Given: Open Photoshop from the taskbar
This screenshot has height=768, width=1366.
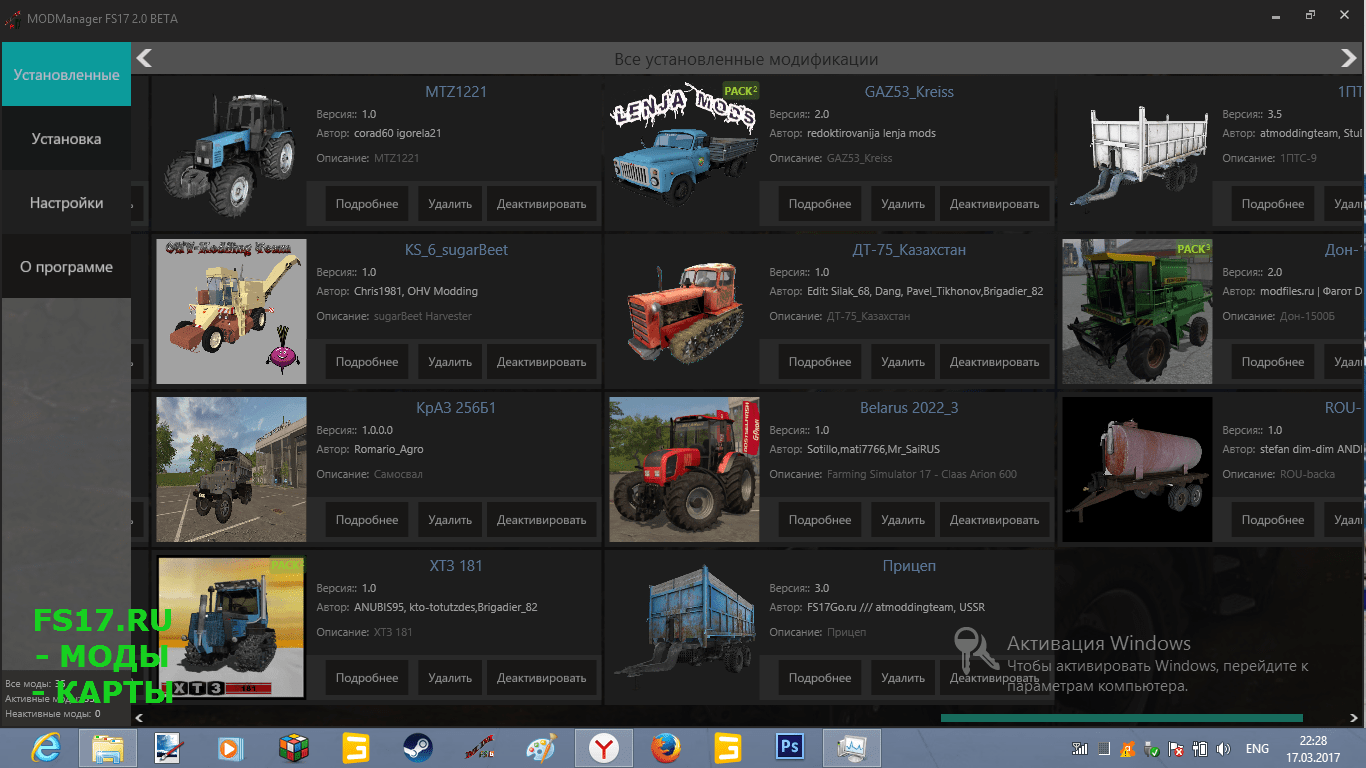Looking at the screenshot, I should point(789,748).
